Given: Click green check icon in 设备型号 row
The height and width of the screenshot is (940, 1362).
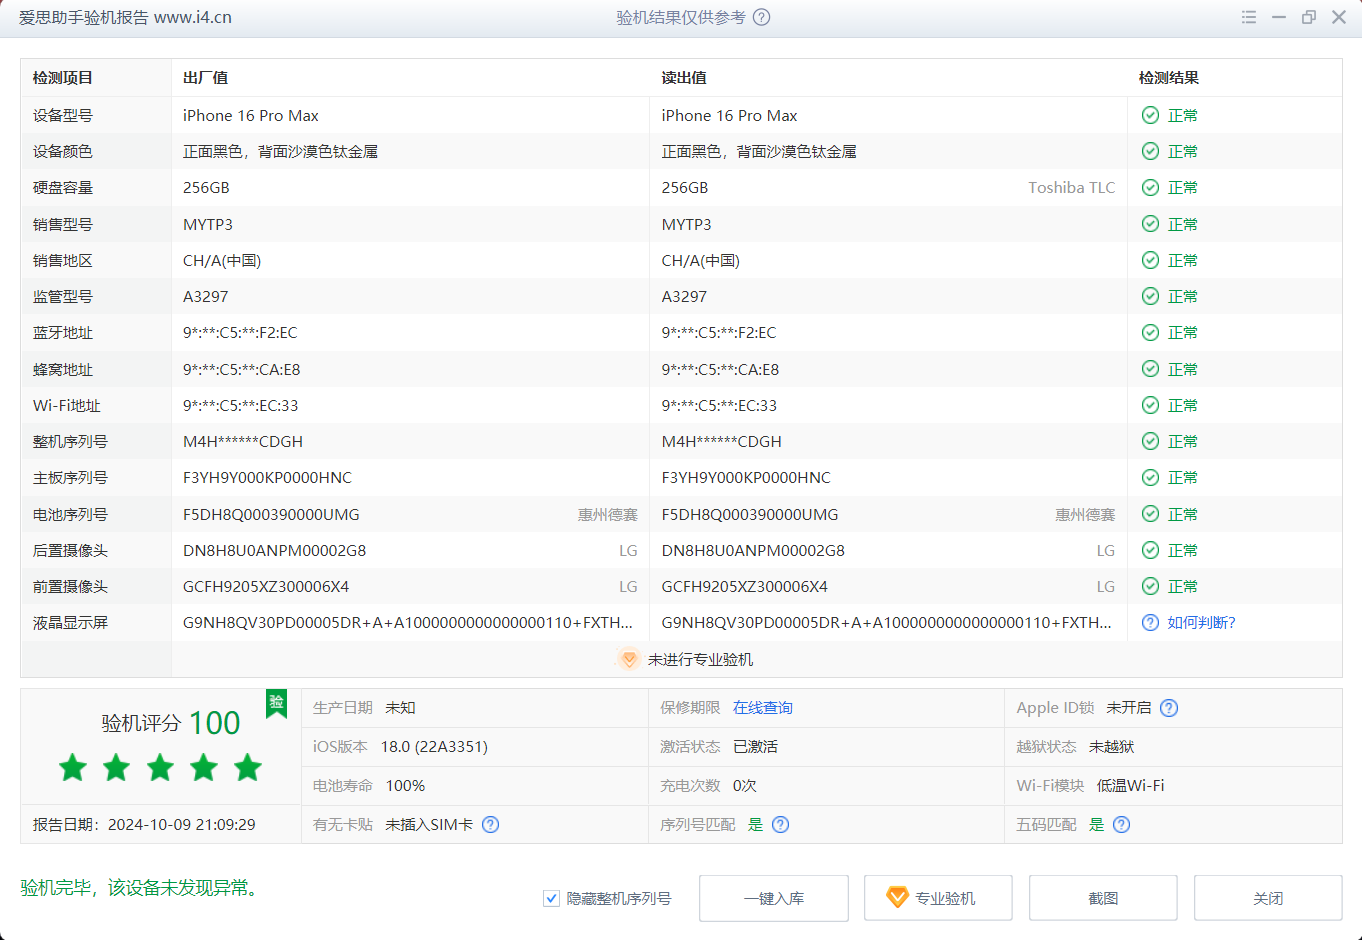Looking at the screenshot, I should pos(1150,116).
